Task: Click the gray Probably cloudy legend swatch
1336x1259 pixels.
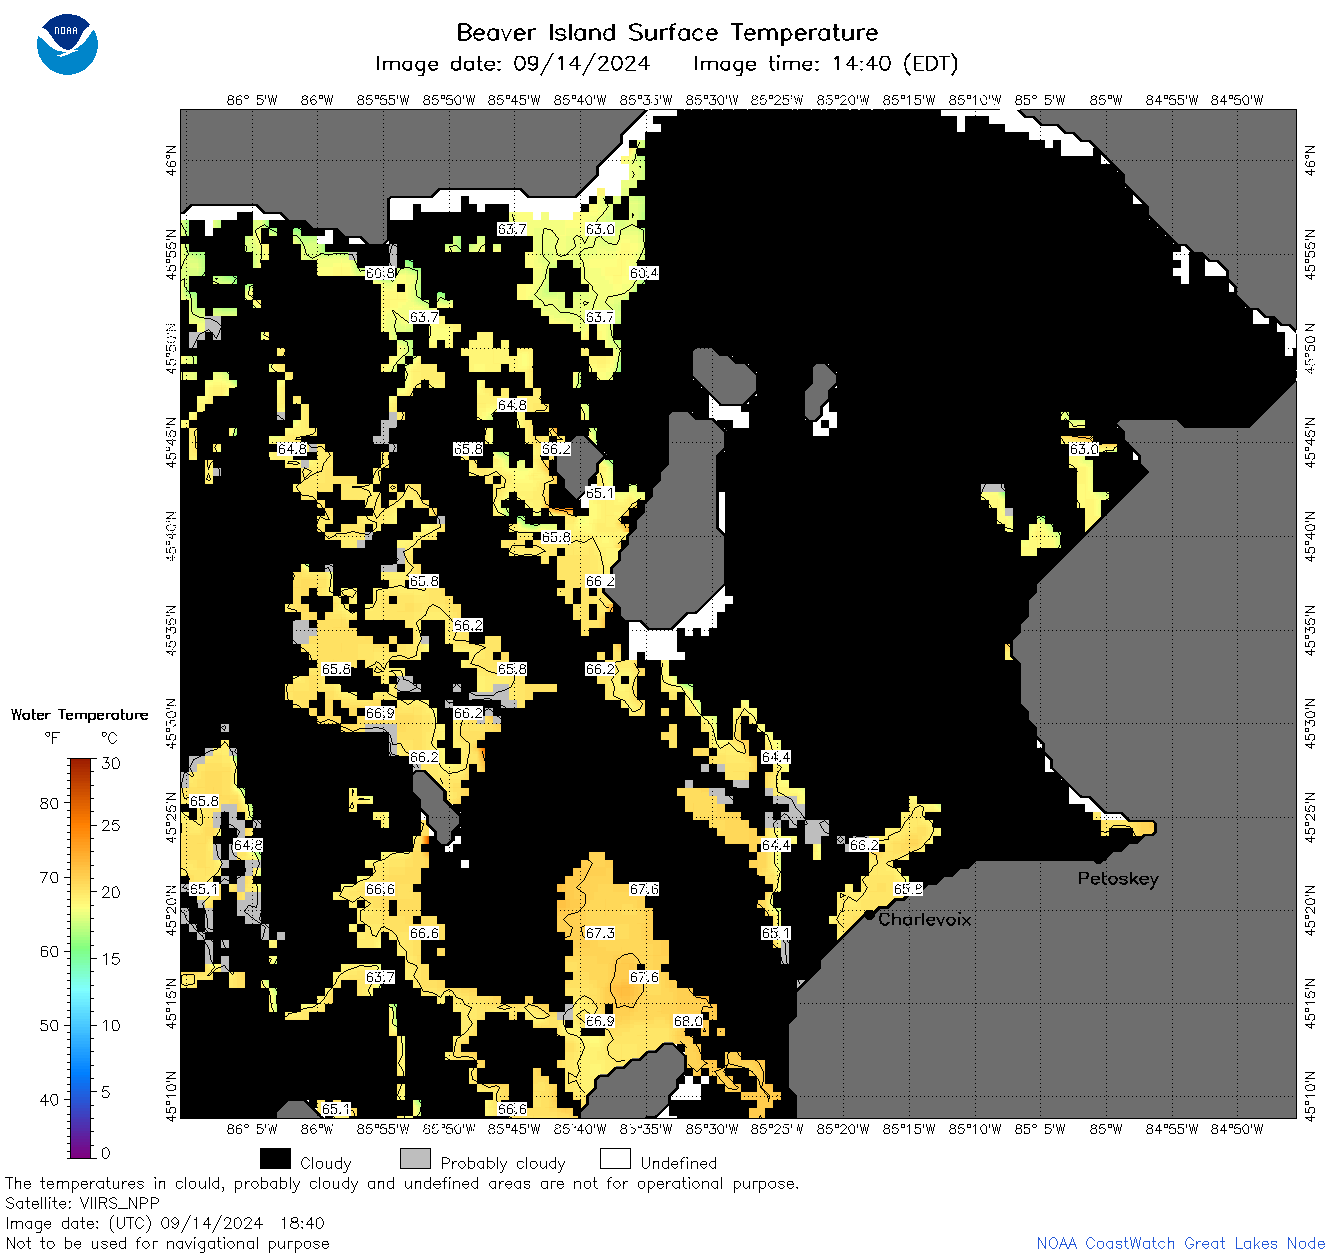Action: pos(415,1159)
